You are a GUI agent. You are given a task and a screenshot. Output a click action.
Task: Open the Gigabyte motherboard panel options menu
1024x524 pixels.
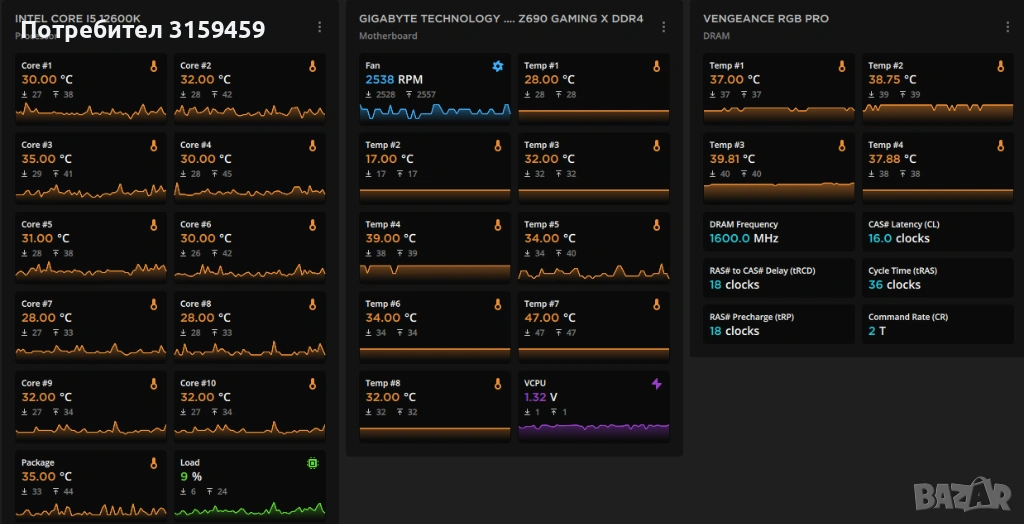[663, 27]
